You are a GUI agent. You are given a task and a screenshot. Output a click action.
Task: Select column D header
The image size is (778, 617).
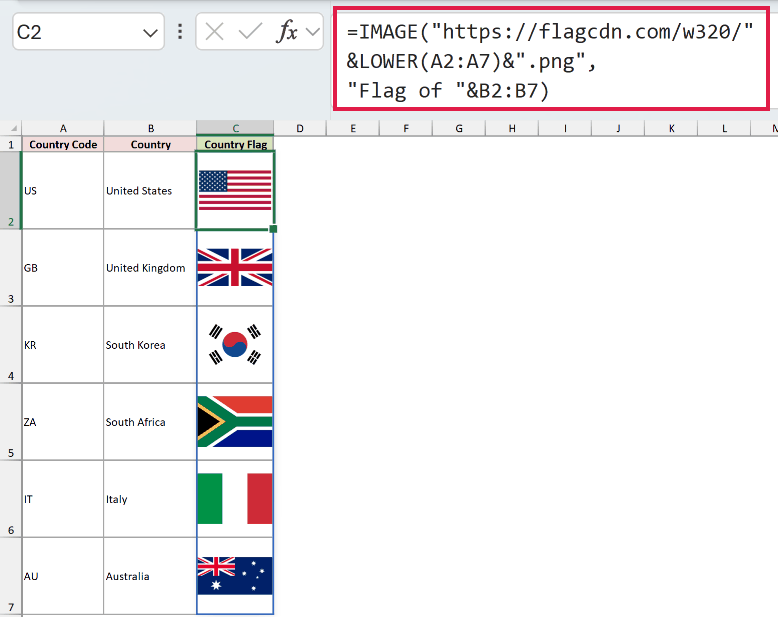(300, 128)
